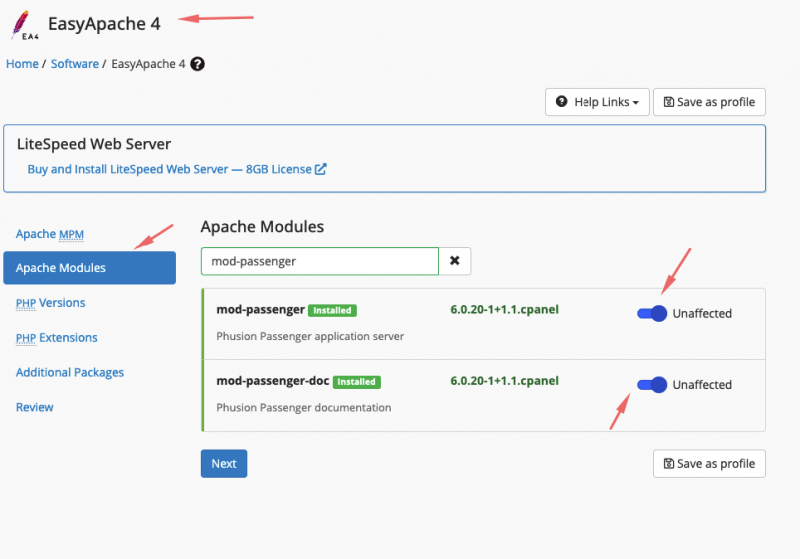
Task: Click the bottom Save as profile button
Action: [709, 464]
